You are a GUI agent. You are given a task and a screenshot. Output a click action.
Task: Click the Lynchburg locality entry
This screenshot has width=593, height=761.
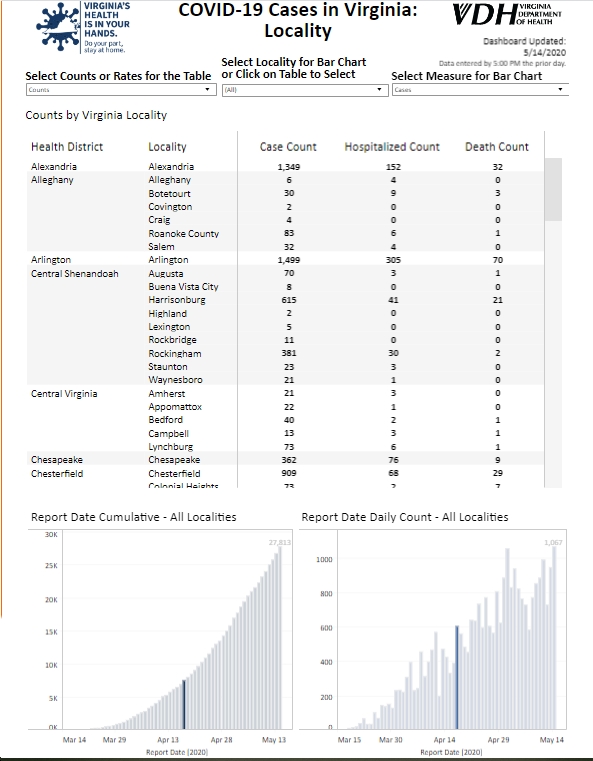point(171,447)
